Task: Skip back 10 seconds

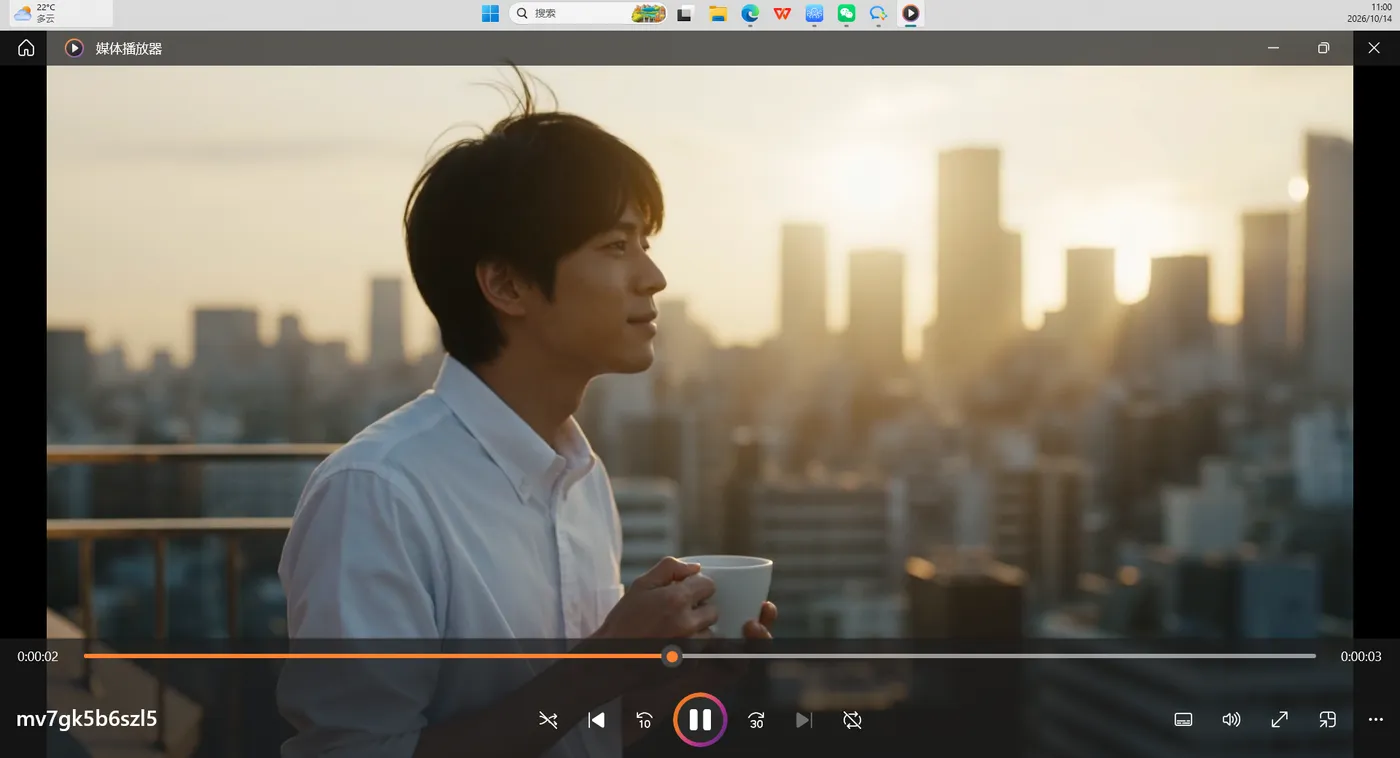Action: click(644, 720)
